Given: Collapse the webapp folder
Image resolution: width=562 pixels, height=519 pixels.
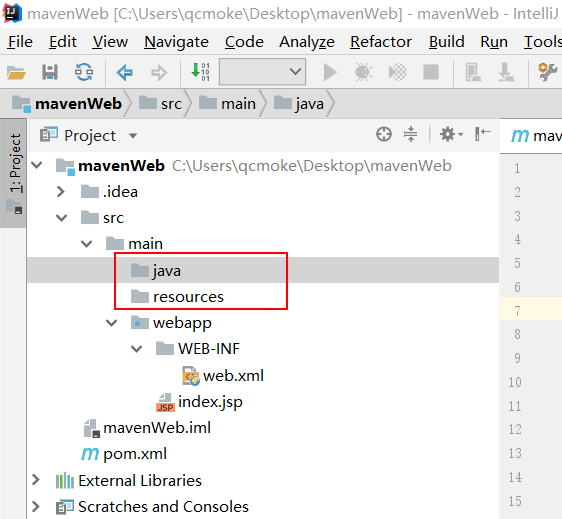Looking at the screenshot, I should pyautogui.click(x=112, y=323).
